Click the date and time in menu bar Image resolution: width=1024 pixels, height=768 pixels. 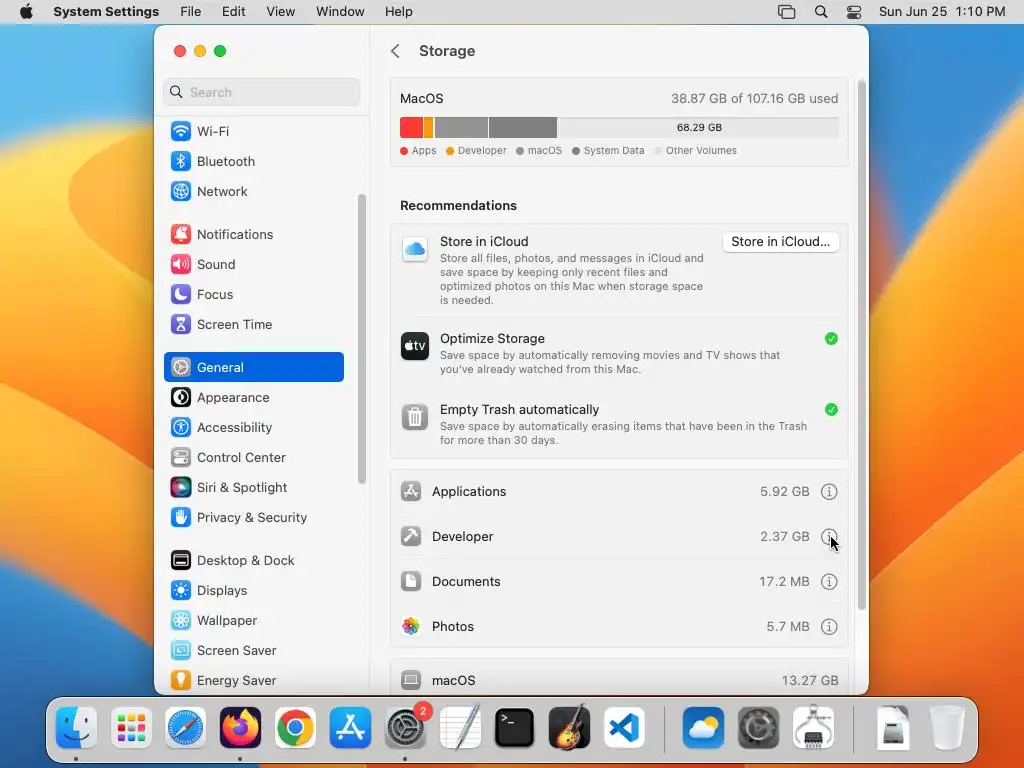[942, 12]
